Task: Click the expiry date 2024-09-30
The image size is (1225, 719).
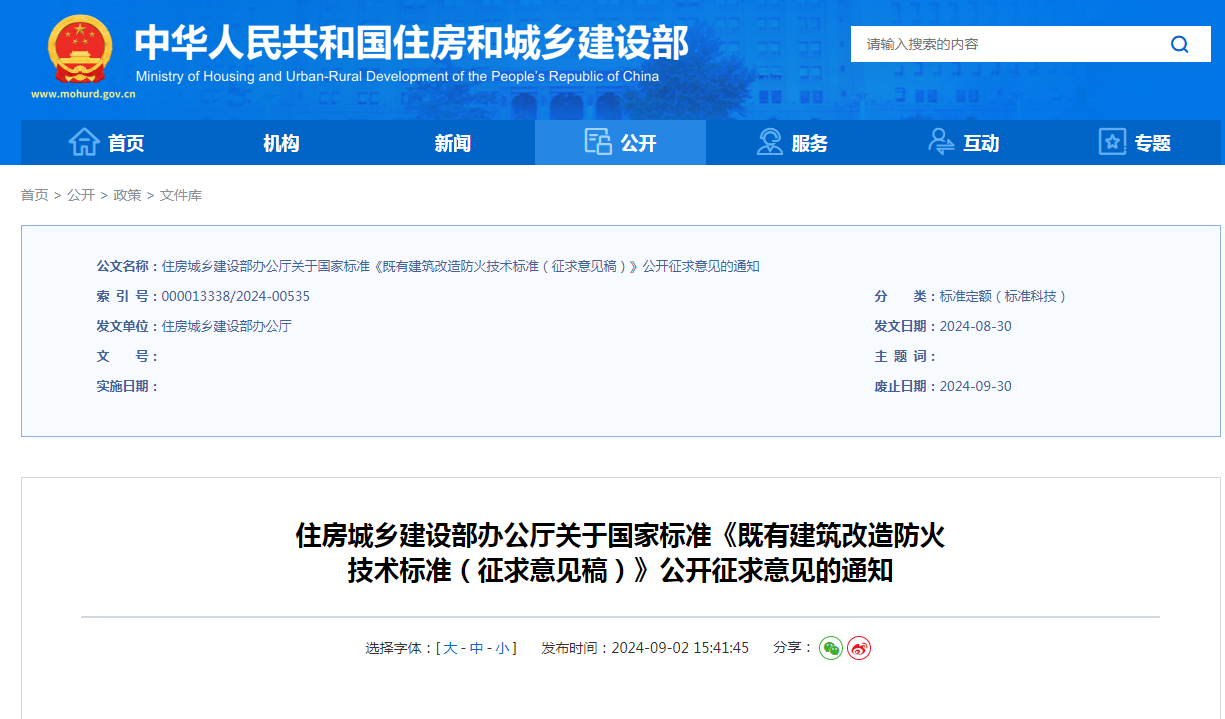Action: click(x=976, y=386)
